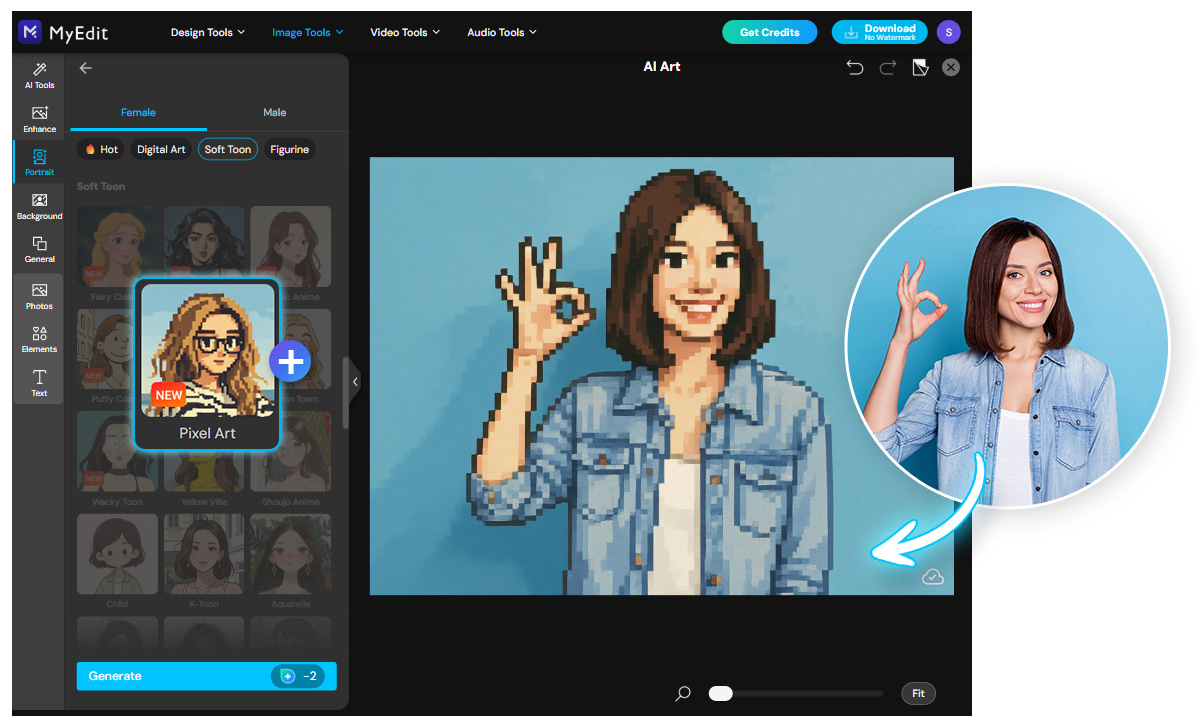This screenshot has height=726, width=1200.
Task: Collapse the style panel with the chevron
Action: coord(355,381)
